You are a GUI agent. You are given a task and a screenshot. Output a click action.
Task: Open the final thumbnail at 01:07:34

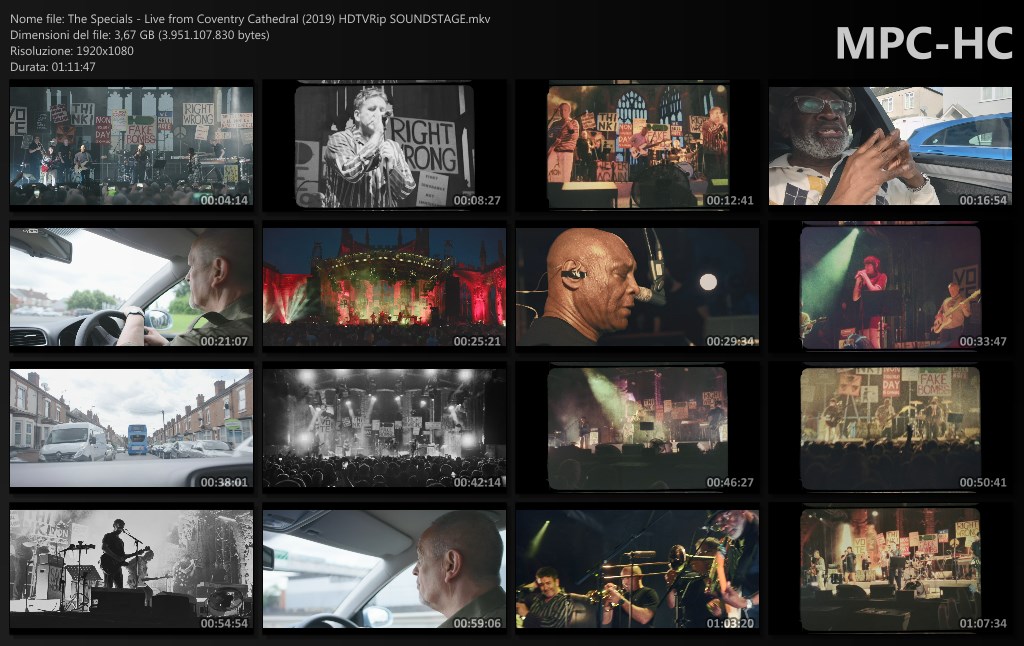[x=890, y=570]
